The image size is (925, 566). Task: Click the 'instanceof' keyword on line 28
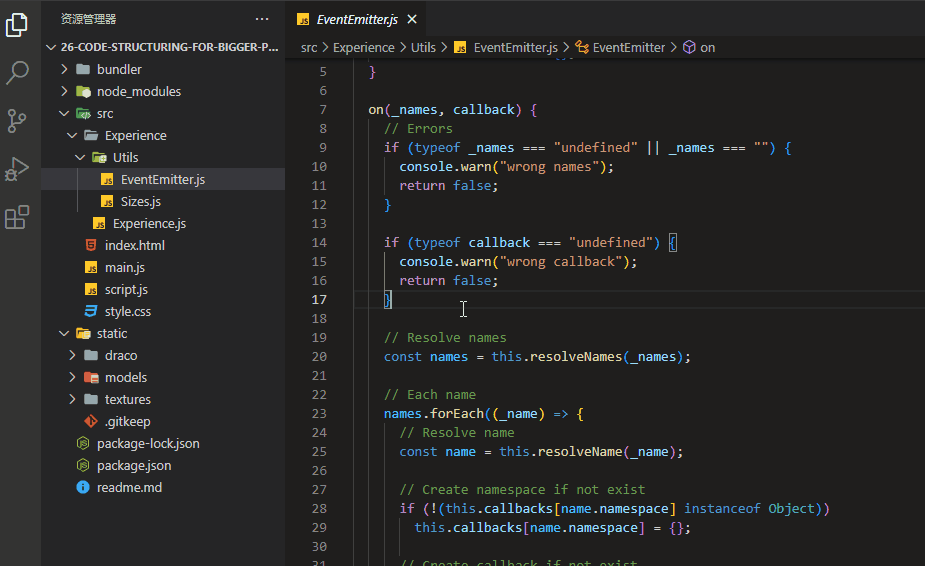722,509
